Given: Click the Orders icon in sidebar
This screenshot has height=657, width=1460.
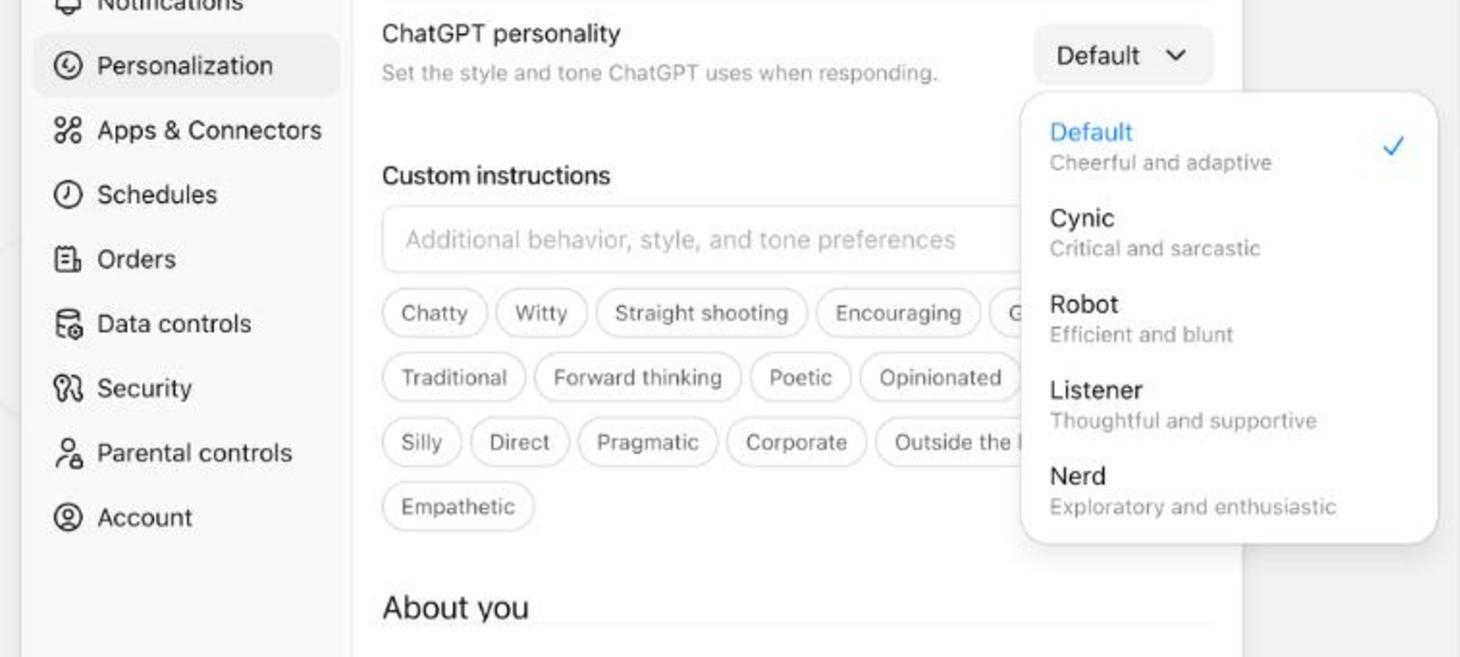Looking at the screenshot, I should point(68,259).
